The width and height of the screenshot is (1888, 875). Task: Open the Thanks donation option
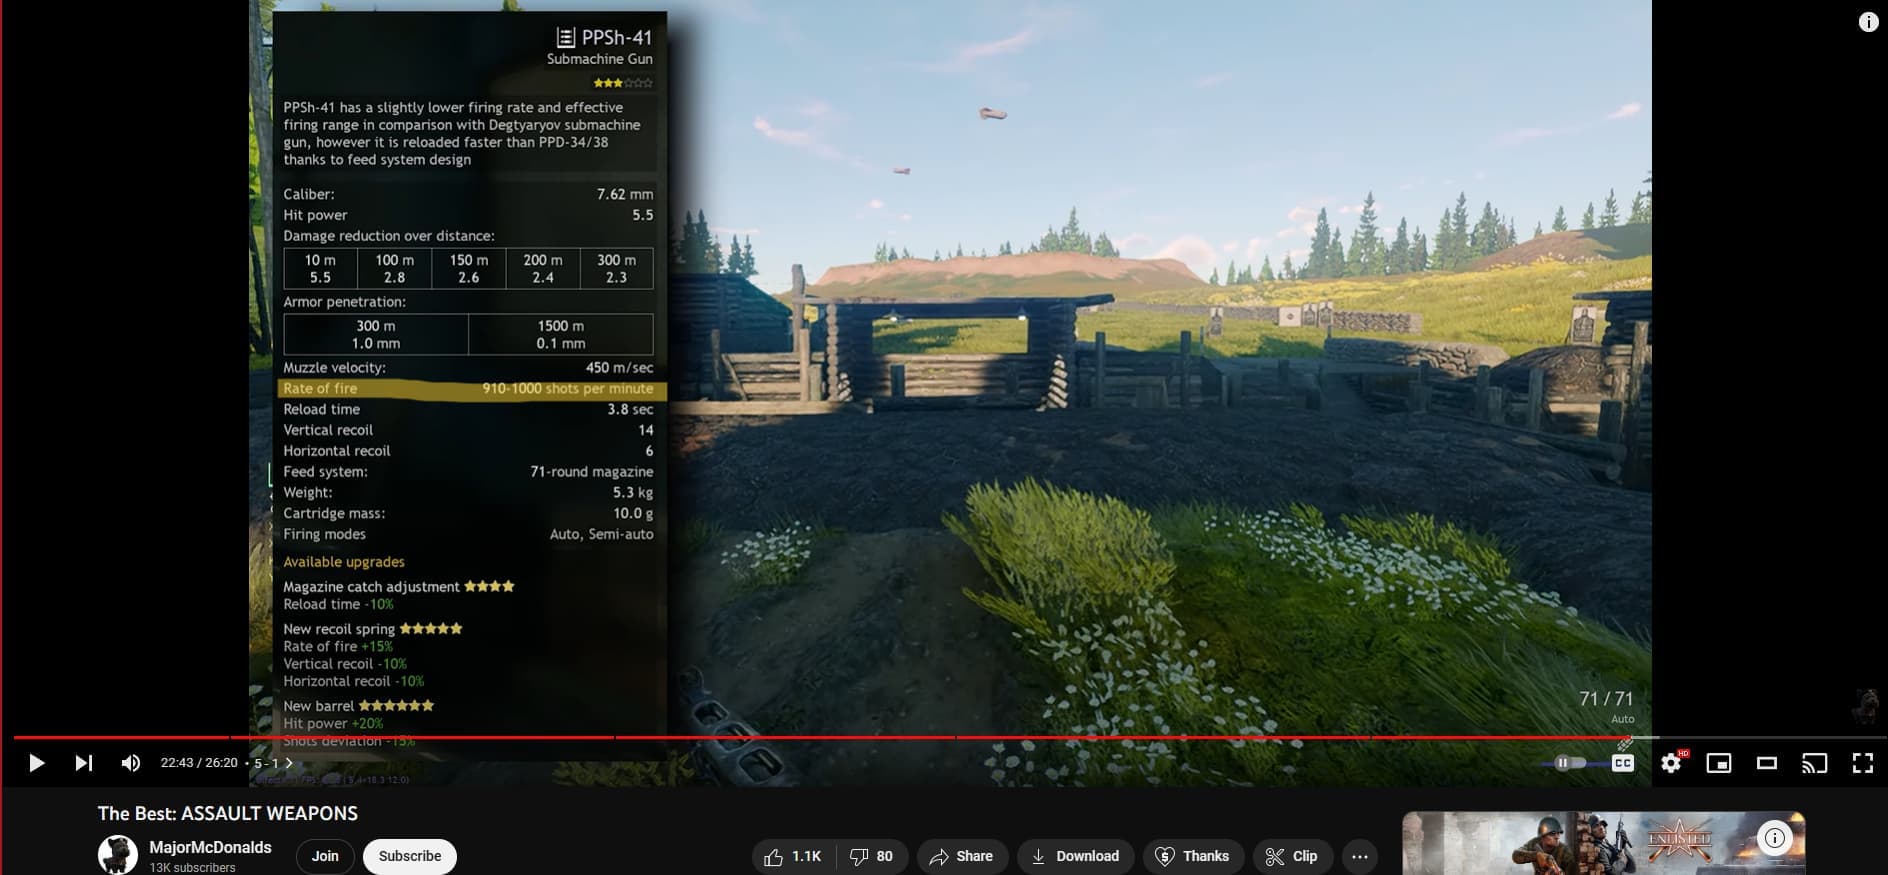click(x=1192, y=856)
